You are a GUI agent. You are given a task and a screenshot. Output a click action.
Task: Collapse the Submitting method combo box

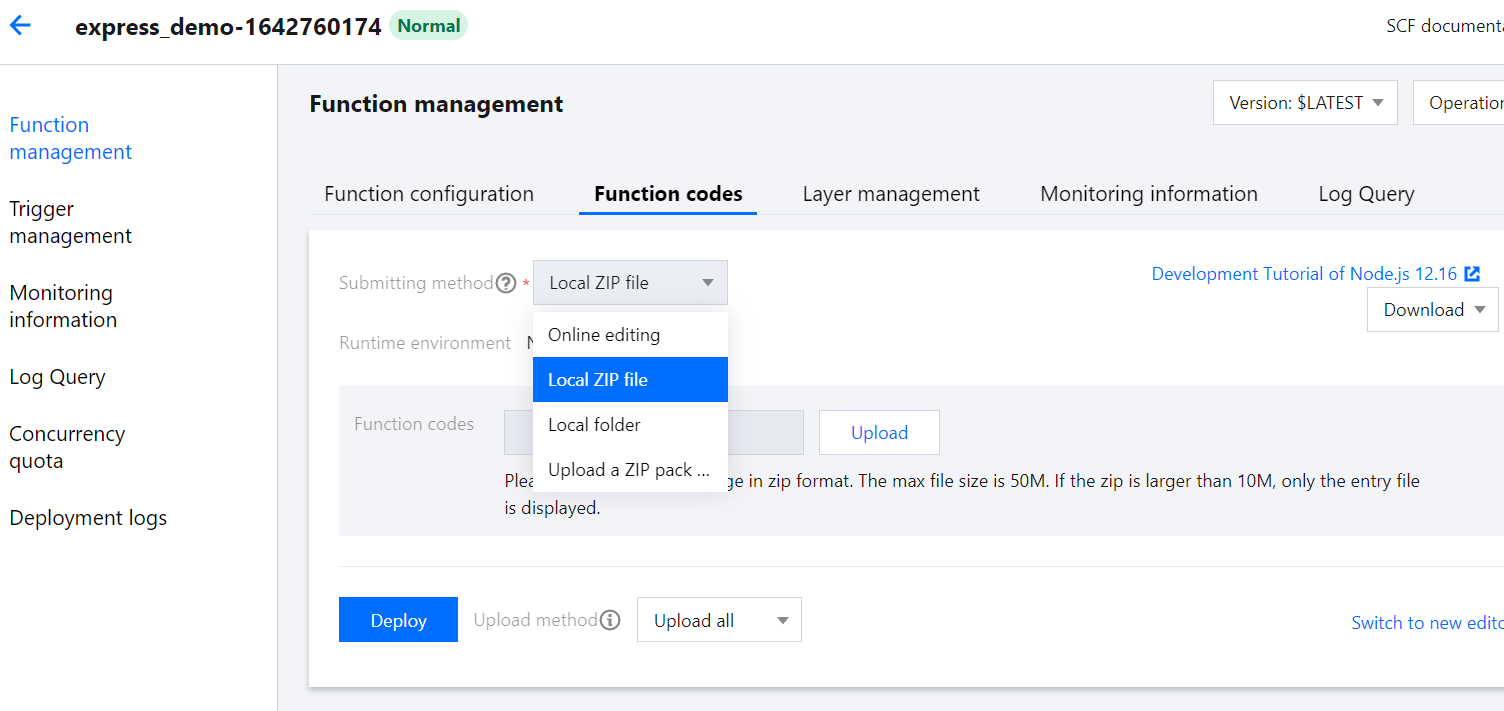point(630,283)
